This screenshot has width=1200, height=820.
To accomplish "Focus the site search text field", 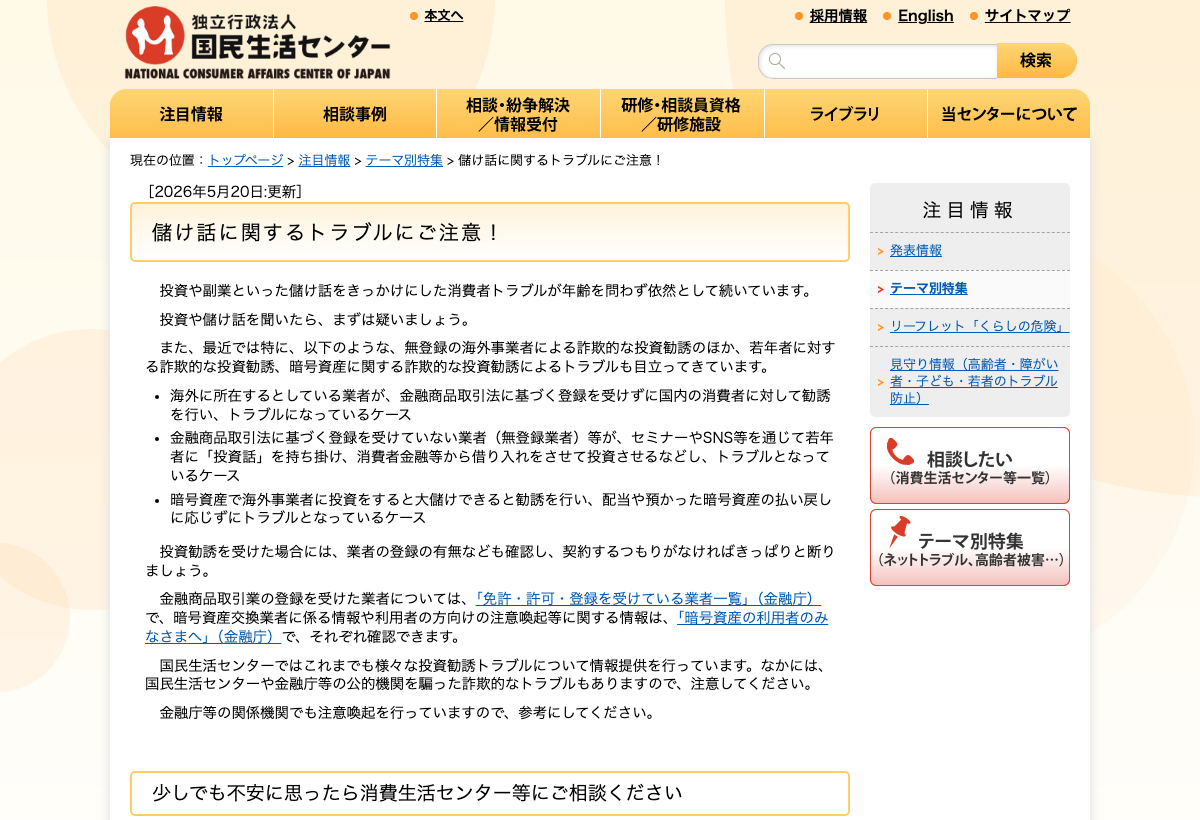I will (x=878, y=61).
